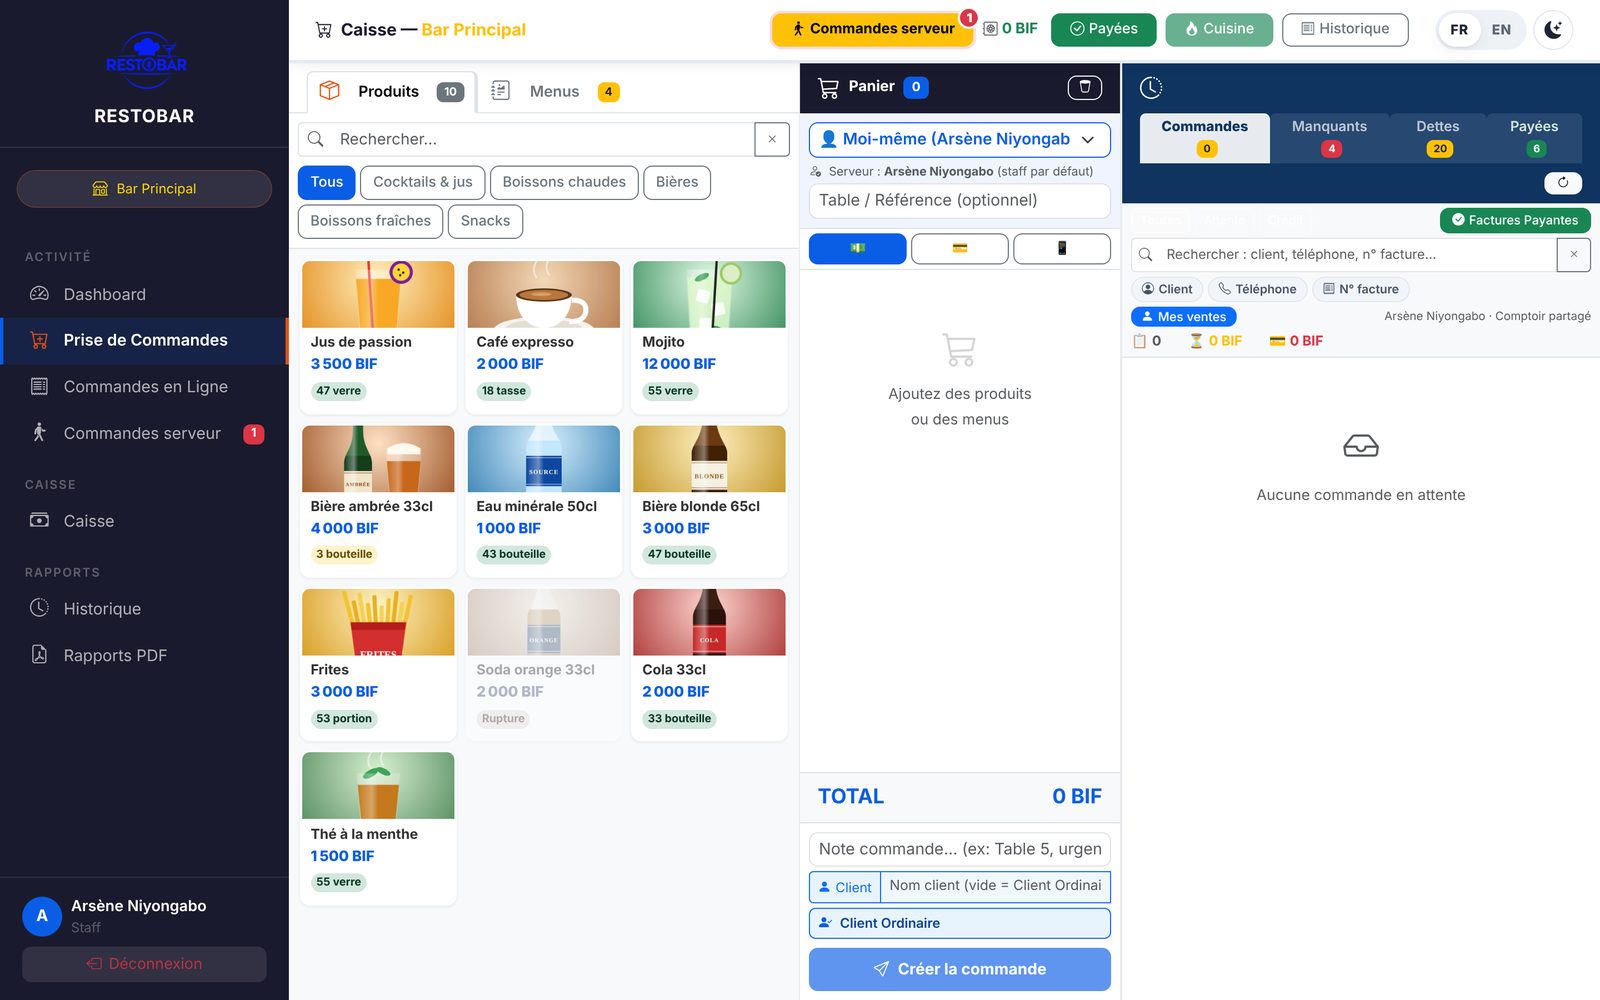Open Commandes en Ligne in sidebar
The width and height of the screenshot is (1600, 1000).
tap(144, 386)
